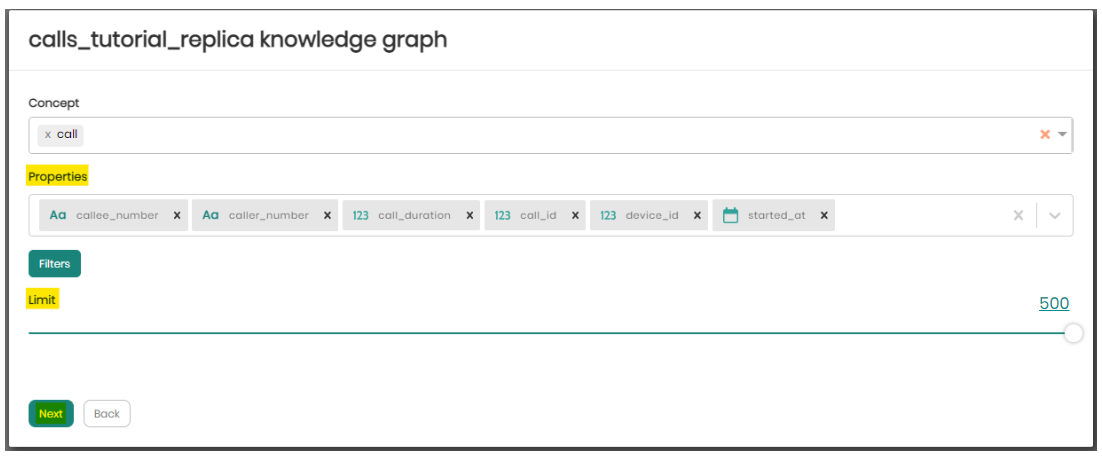Click inside the Concept input field
Viewport: 1102px width, 459px height.
(500, 134)
